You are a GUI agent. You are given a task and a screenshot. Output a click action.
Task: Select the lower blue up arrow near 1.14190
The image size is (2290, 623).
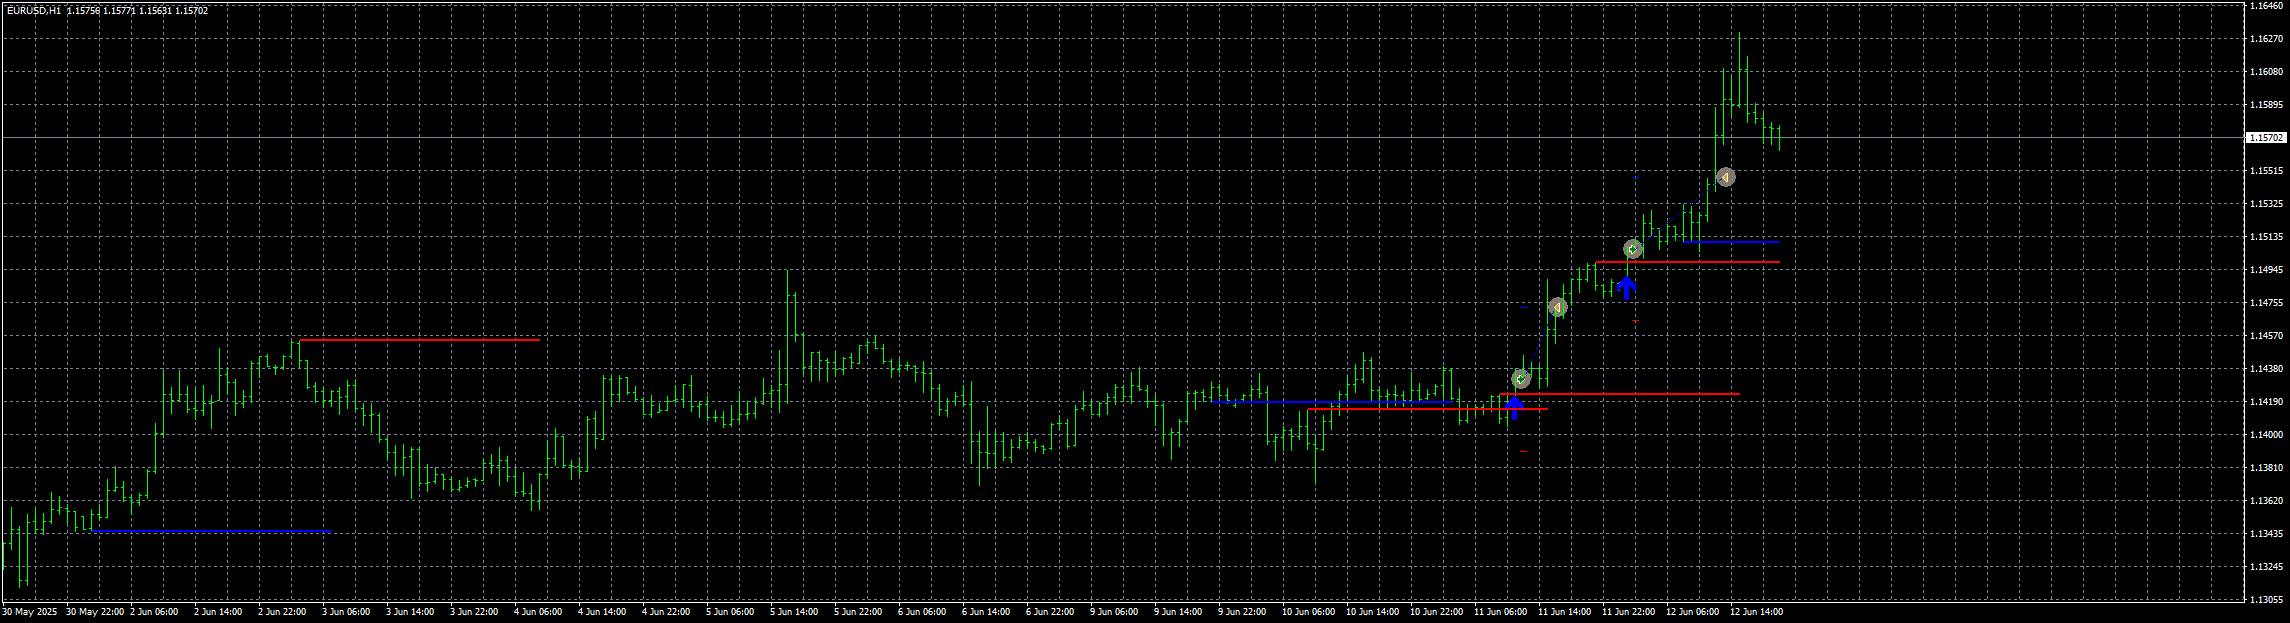point(1514,407)
